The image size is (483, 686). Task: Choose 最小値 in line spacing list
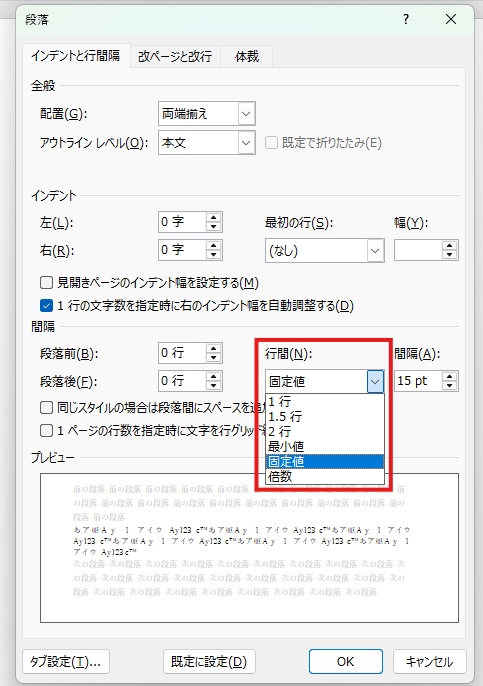(325, 446)
